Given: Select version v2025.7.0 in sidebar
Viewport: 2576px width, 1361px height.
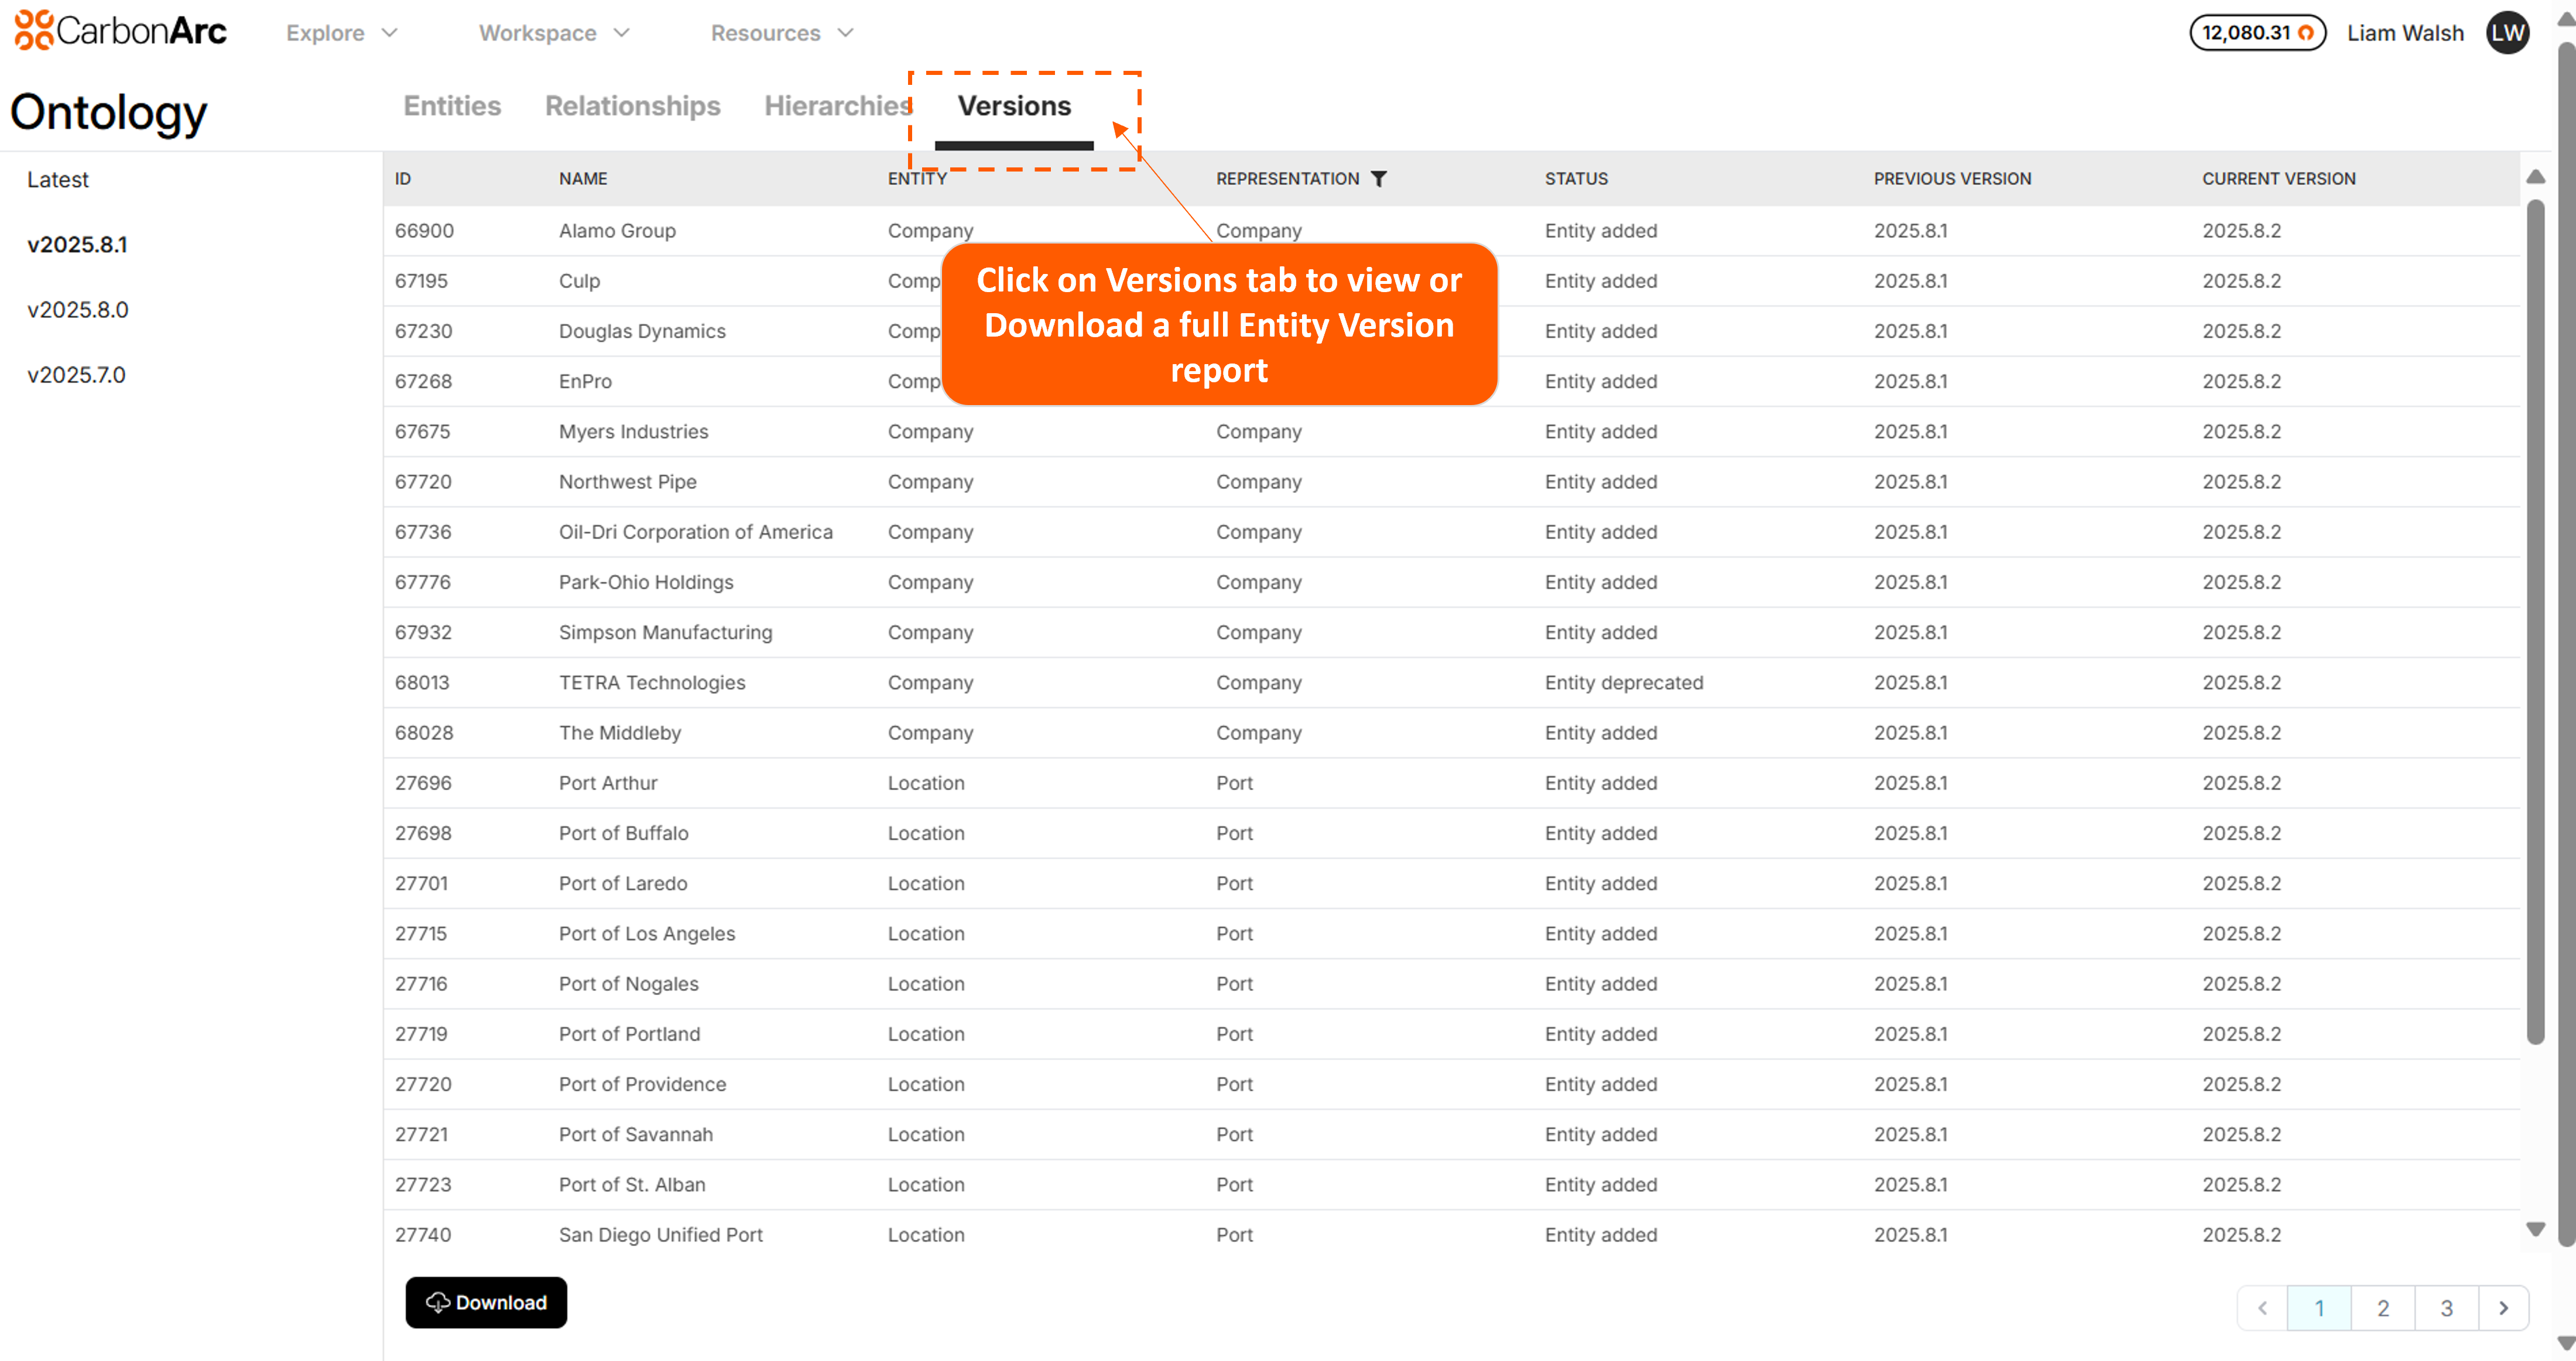Looking at the screenshot, I should (76, 375).
